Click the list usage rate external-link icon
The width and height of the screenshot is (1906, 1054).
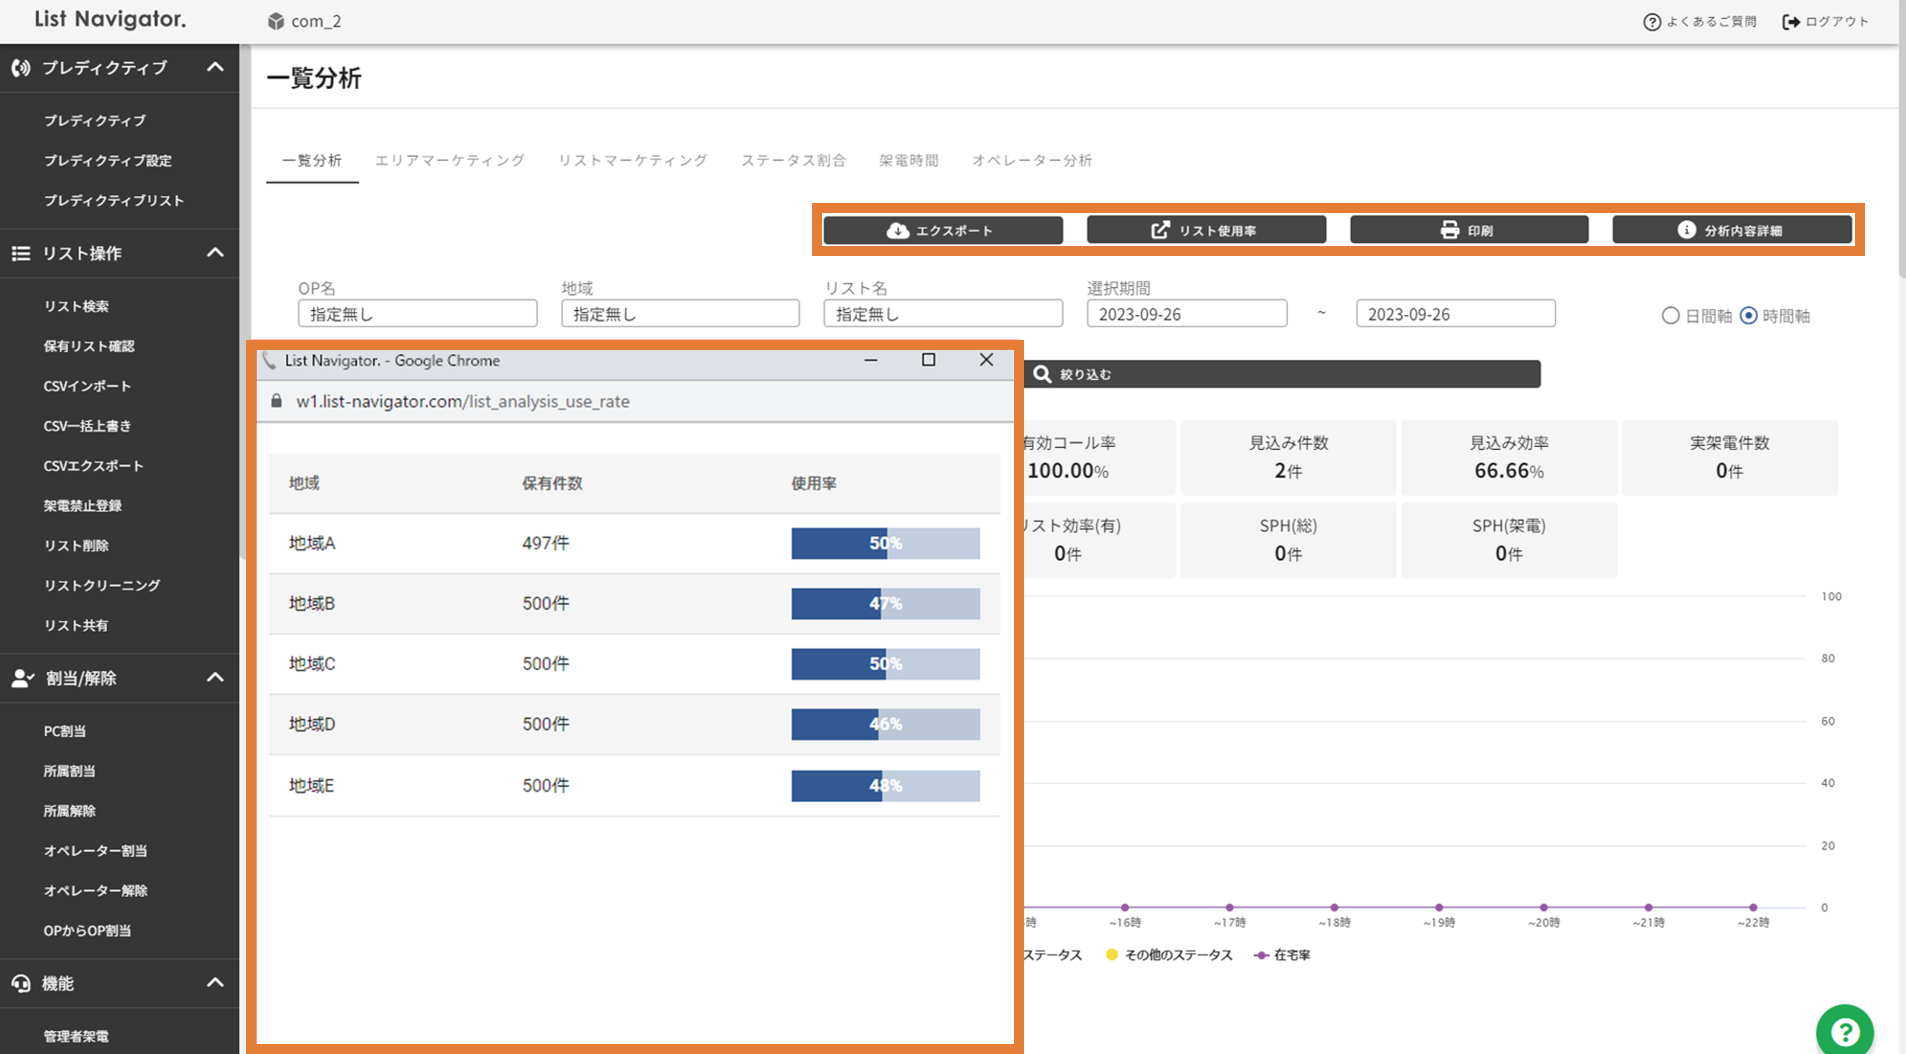pos(1160,230)
